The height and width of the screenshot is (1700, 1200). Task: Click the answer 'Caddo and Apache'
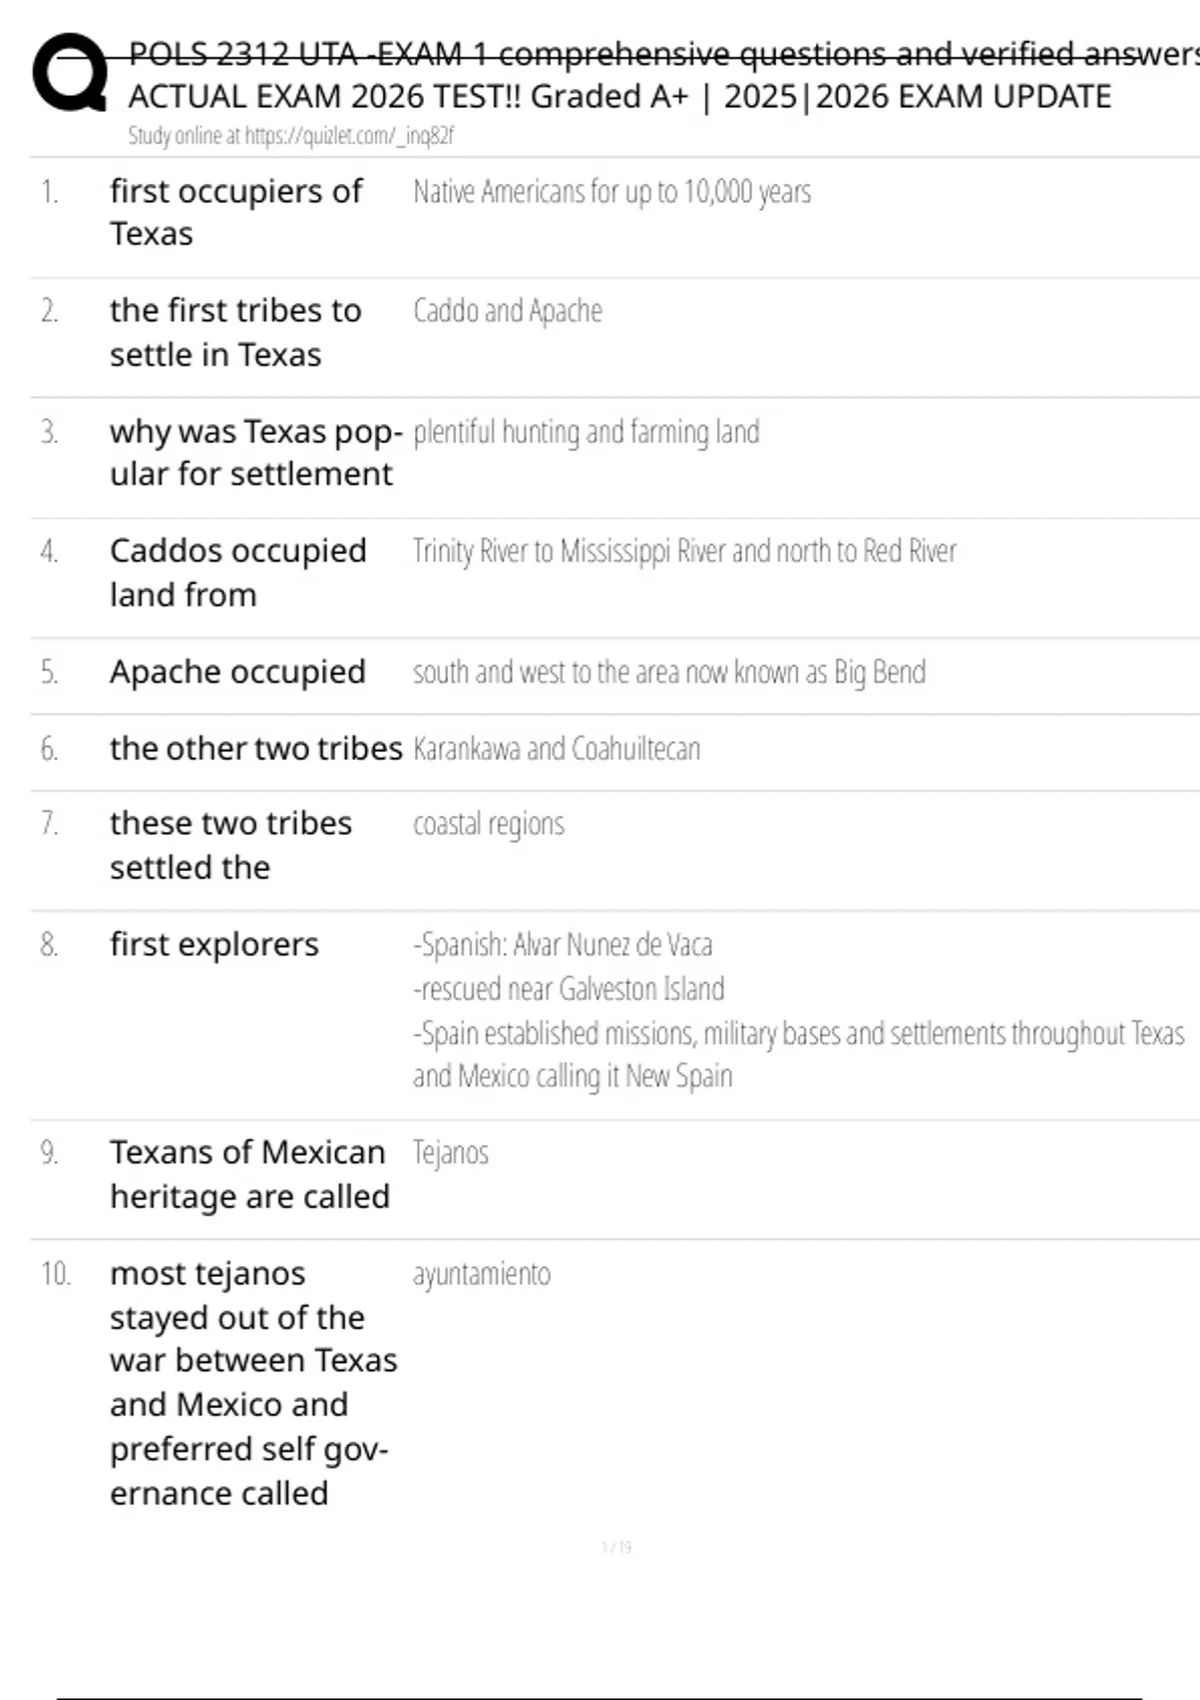click(507, 311)
